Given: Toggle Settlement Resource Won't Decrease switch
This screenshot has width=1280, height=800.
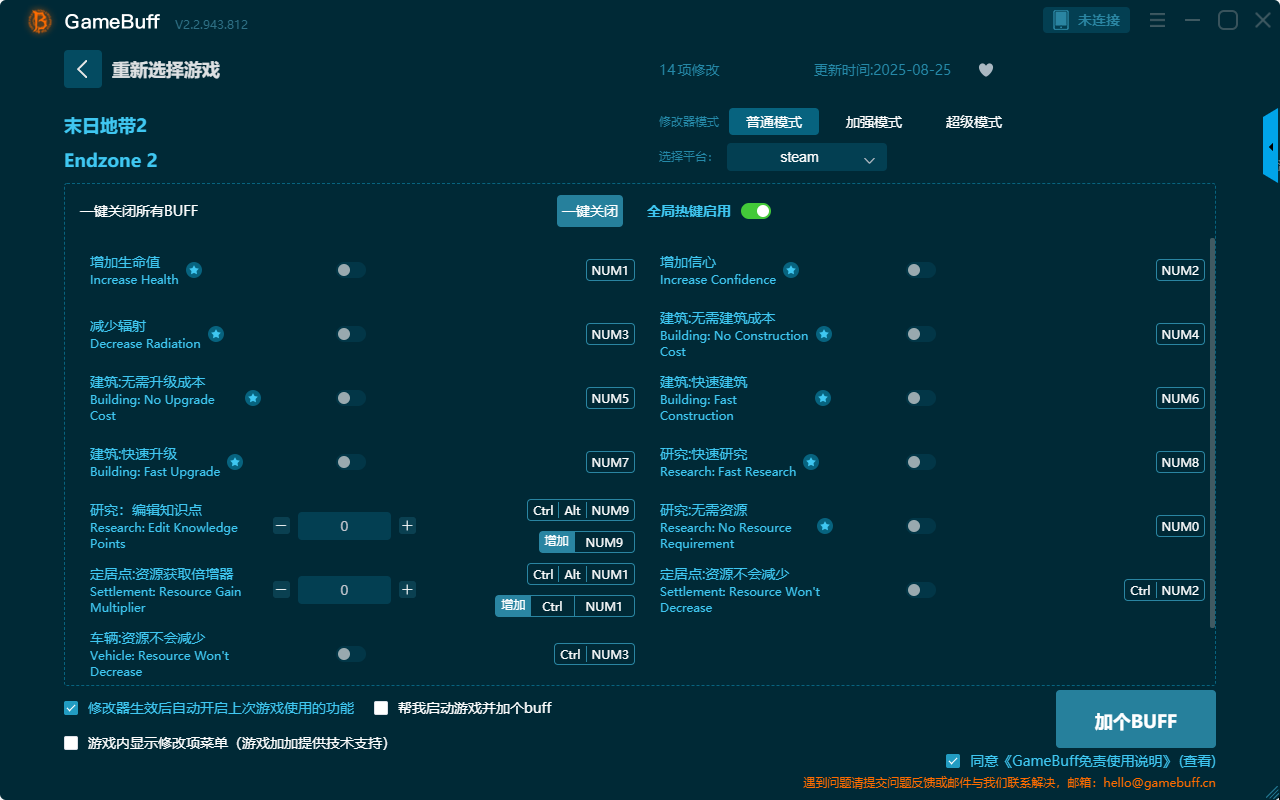Looking at the screenshot, I should coord(921,590).
